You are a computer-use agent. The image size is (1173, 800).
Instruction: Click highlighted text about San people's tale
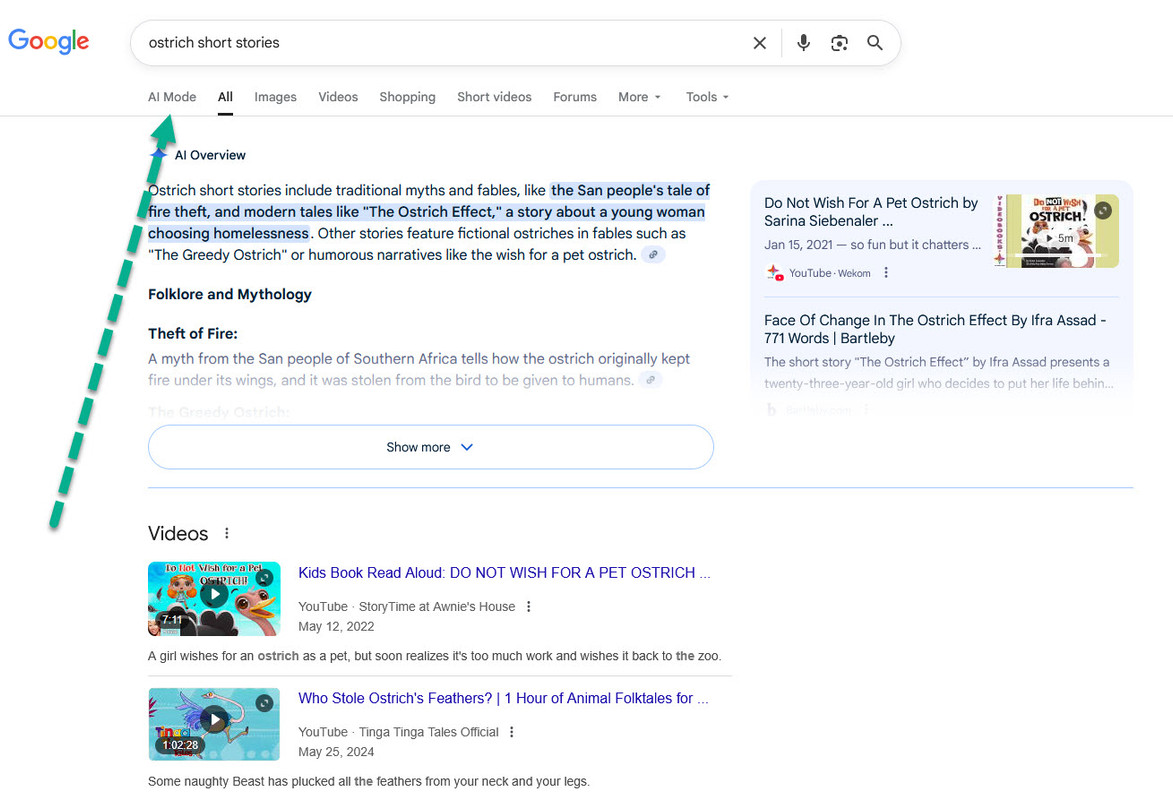click(x=429, y=212)
